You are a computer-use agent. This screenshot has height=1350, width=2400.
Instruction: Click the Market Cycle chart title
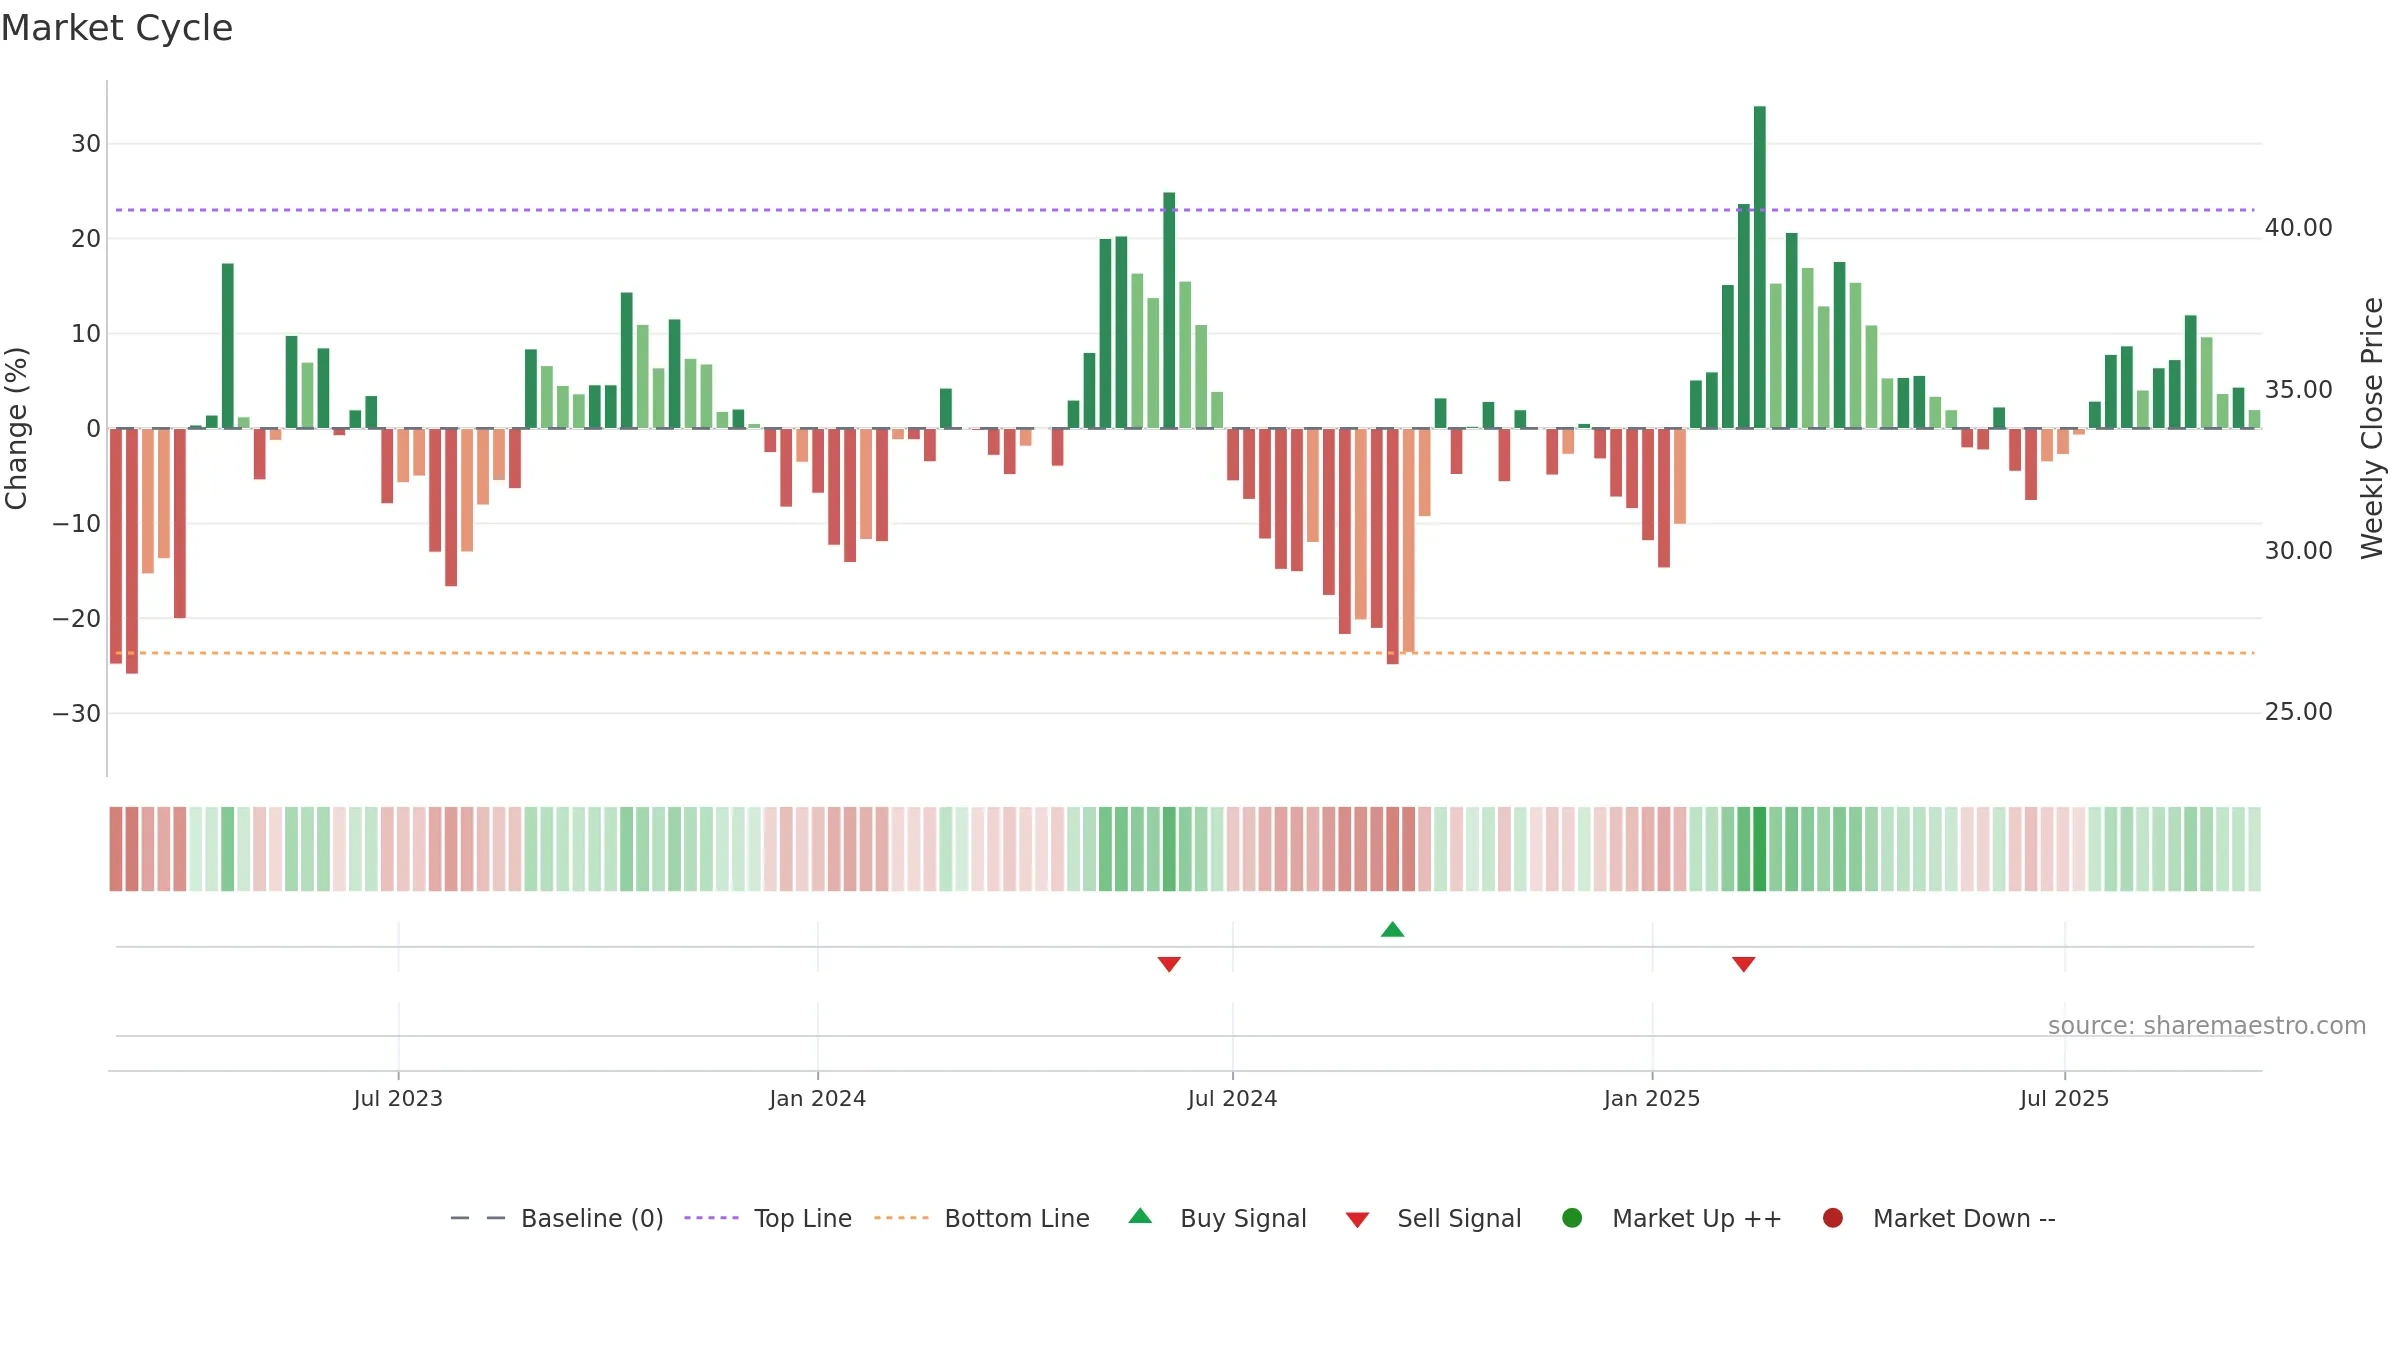pyautogui.click(x=117, y=28)
